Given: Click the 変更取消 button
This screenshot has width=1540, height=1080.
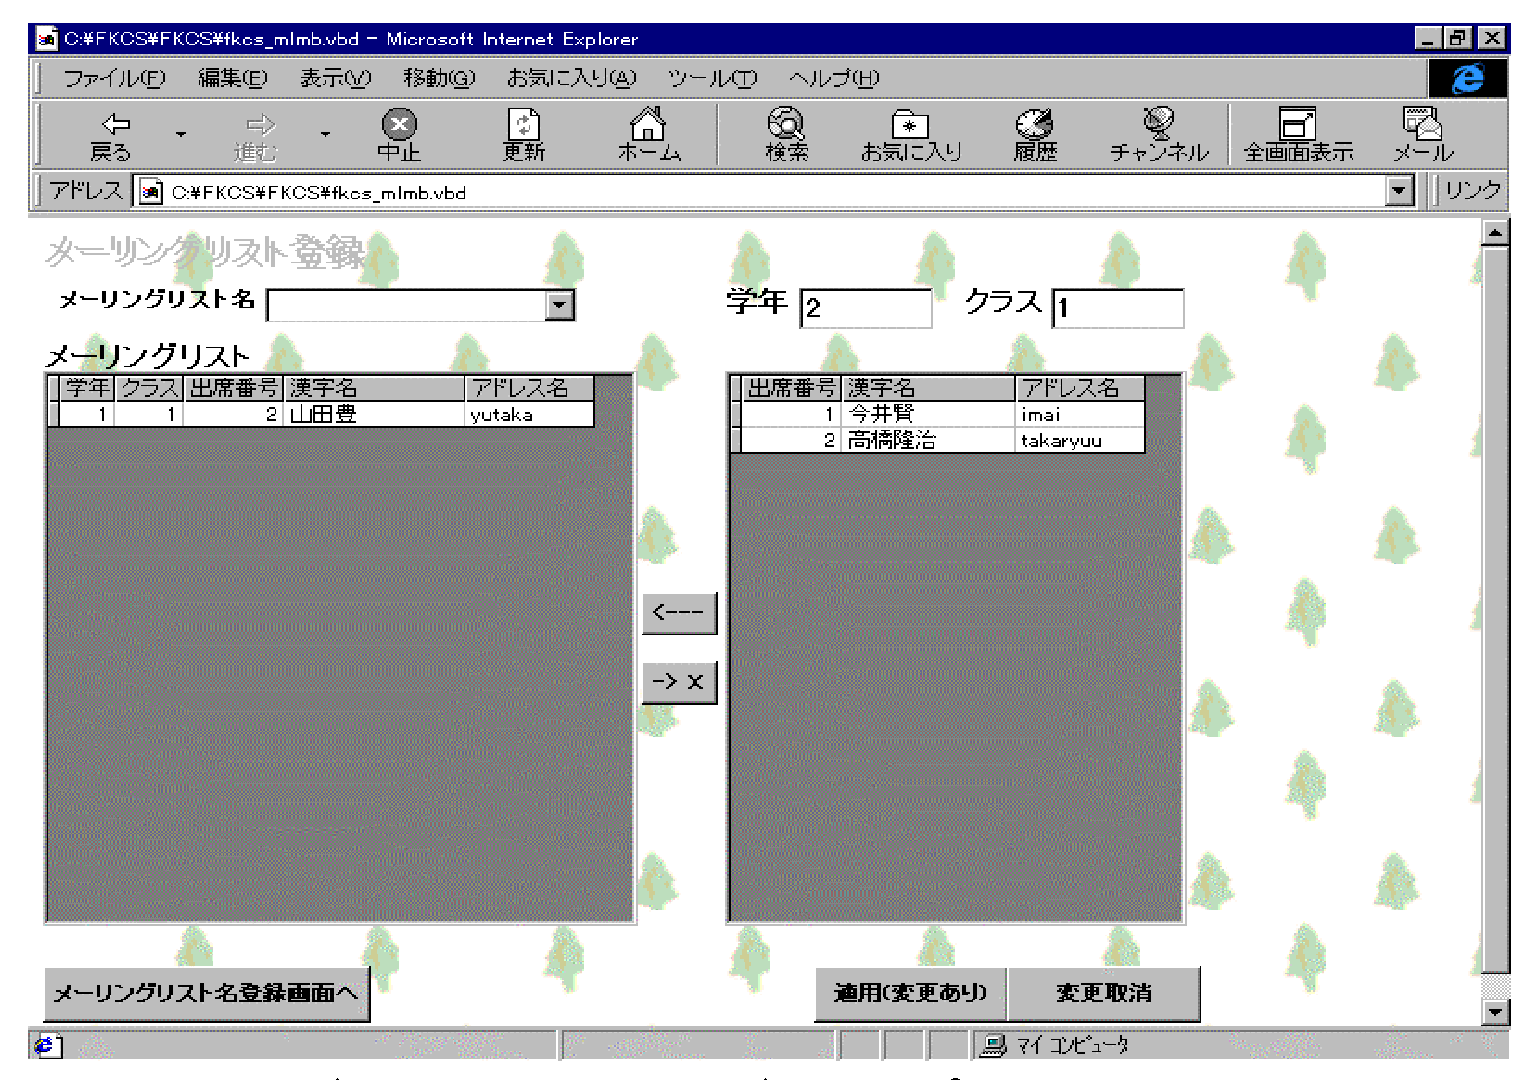Looking at the screenshot, I should point(1104,993).
